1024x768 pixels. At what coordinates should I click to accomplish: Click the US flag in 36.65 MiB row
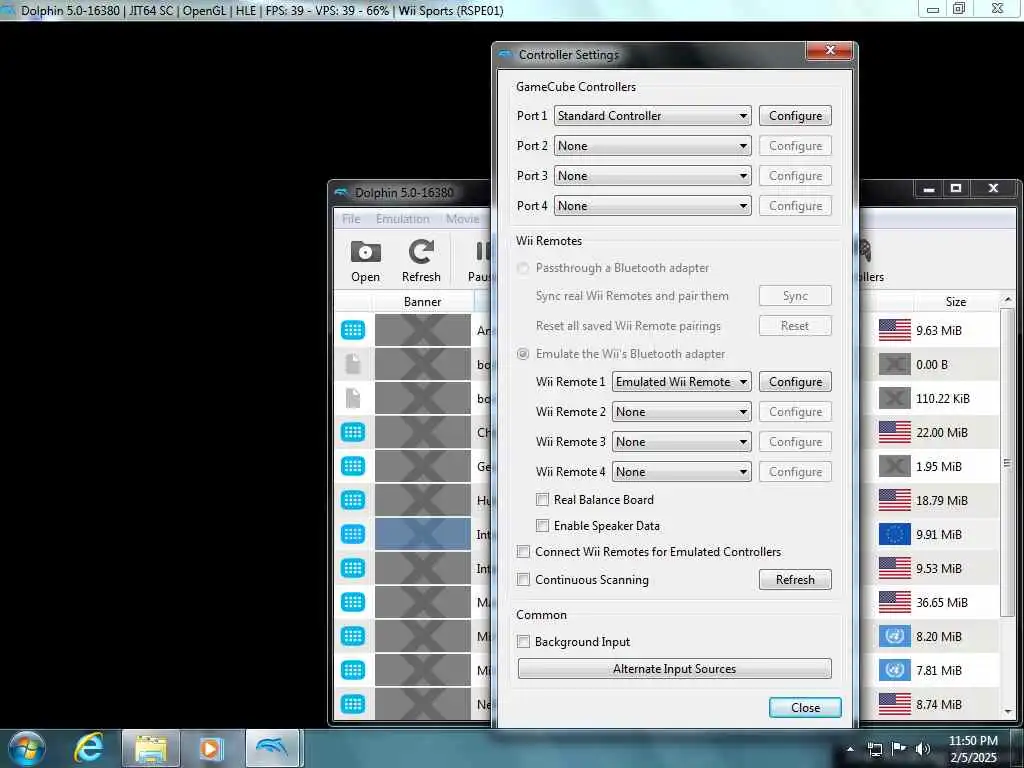(x=894, y=602)
